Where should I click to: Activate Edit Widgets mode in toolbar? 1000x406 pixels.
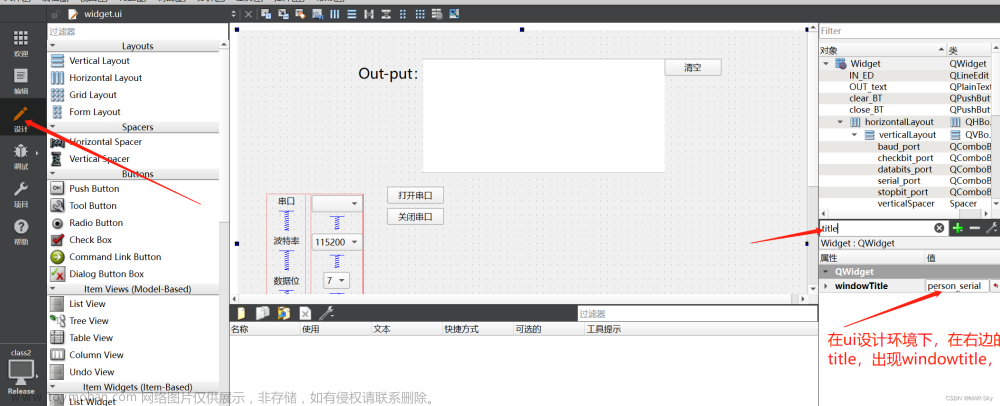[266, 14]
